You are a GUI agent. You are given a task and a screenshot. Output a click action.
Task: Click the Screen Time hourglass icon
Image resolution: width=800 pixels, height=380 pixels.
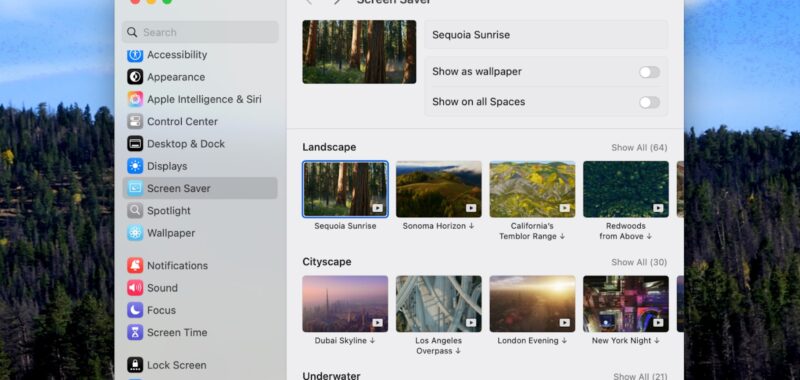click(135, 332)
